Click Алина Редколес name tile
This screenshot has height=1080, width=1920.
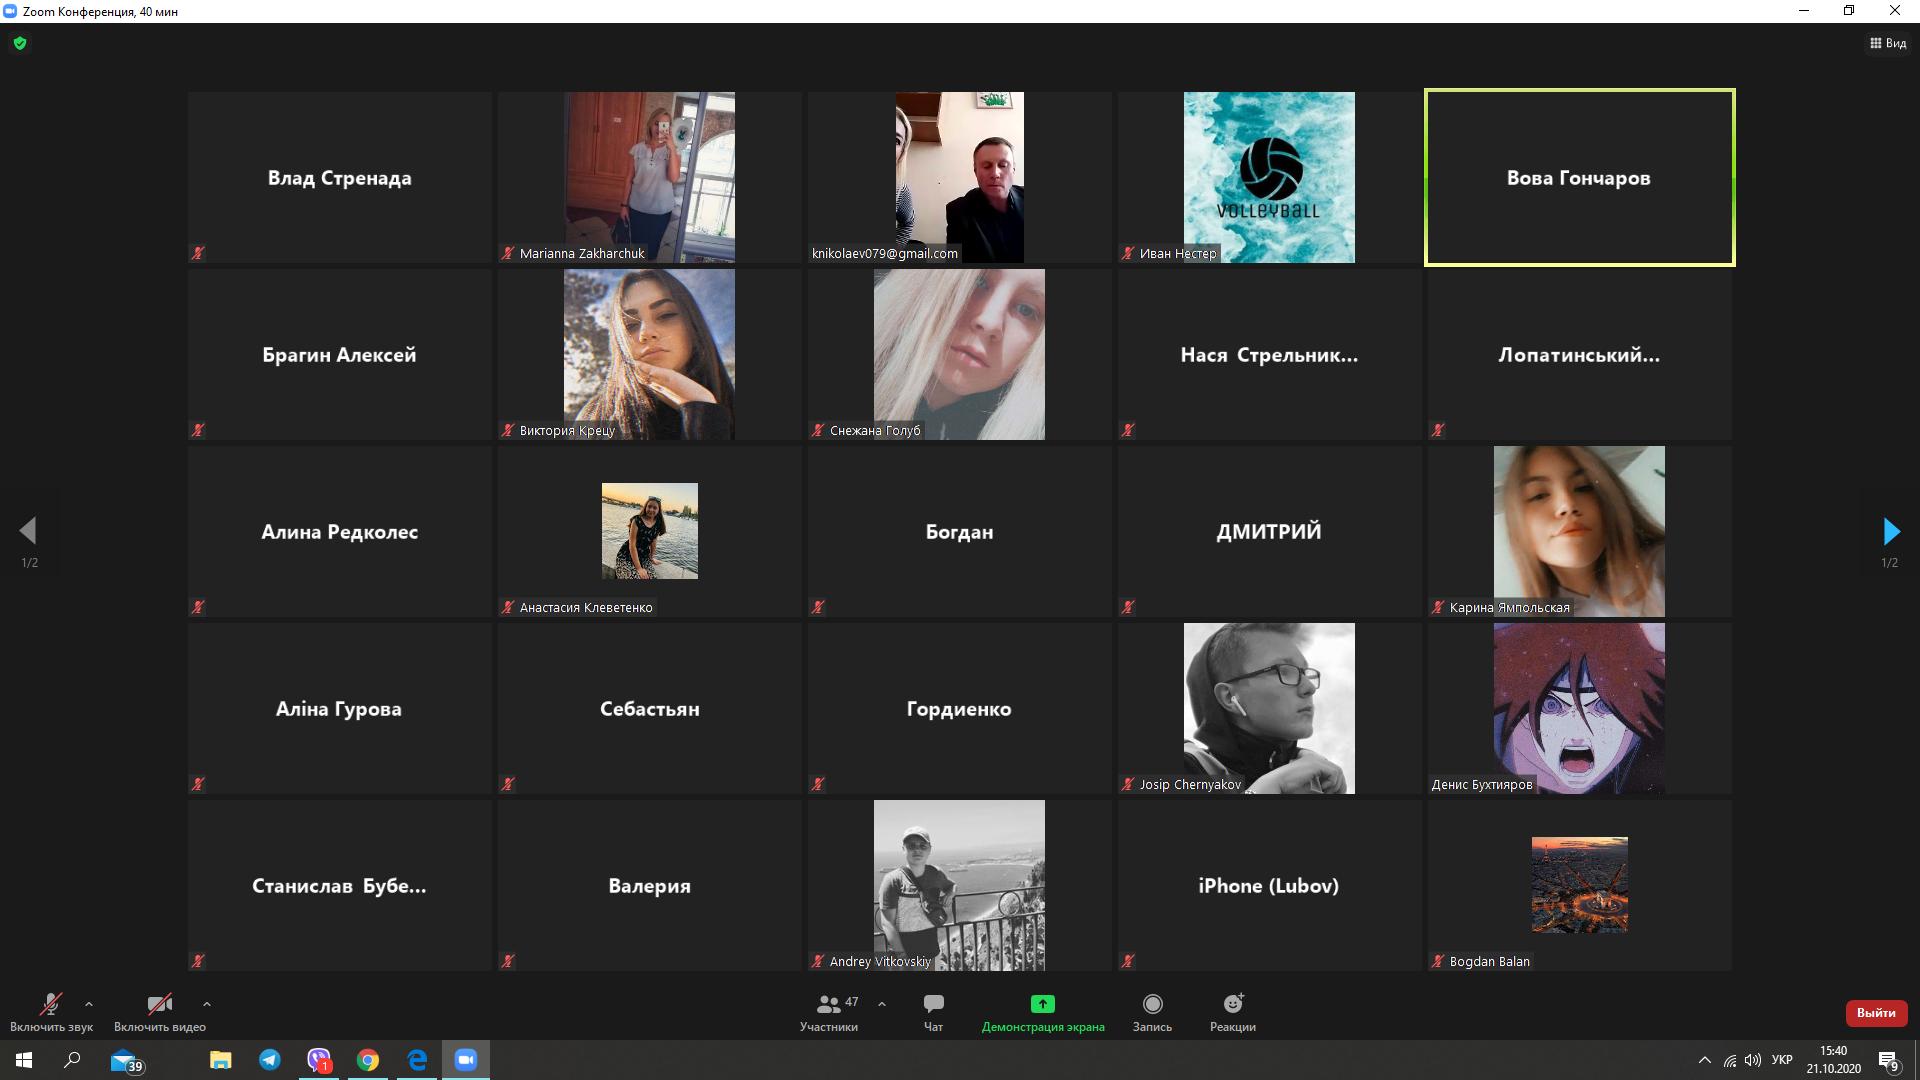click(x=339, y=532)
